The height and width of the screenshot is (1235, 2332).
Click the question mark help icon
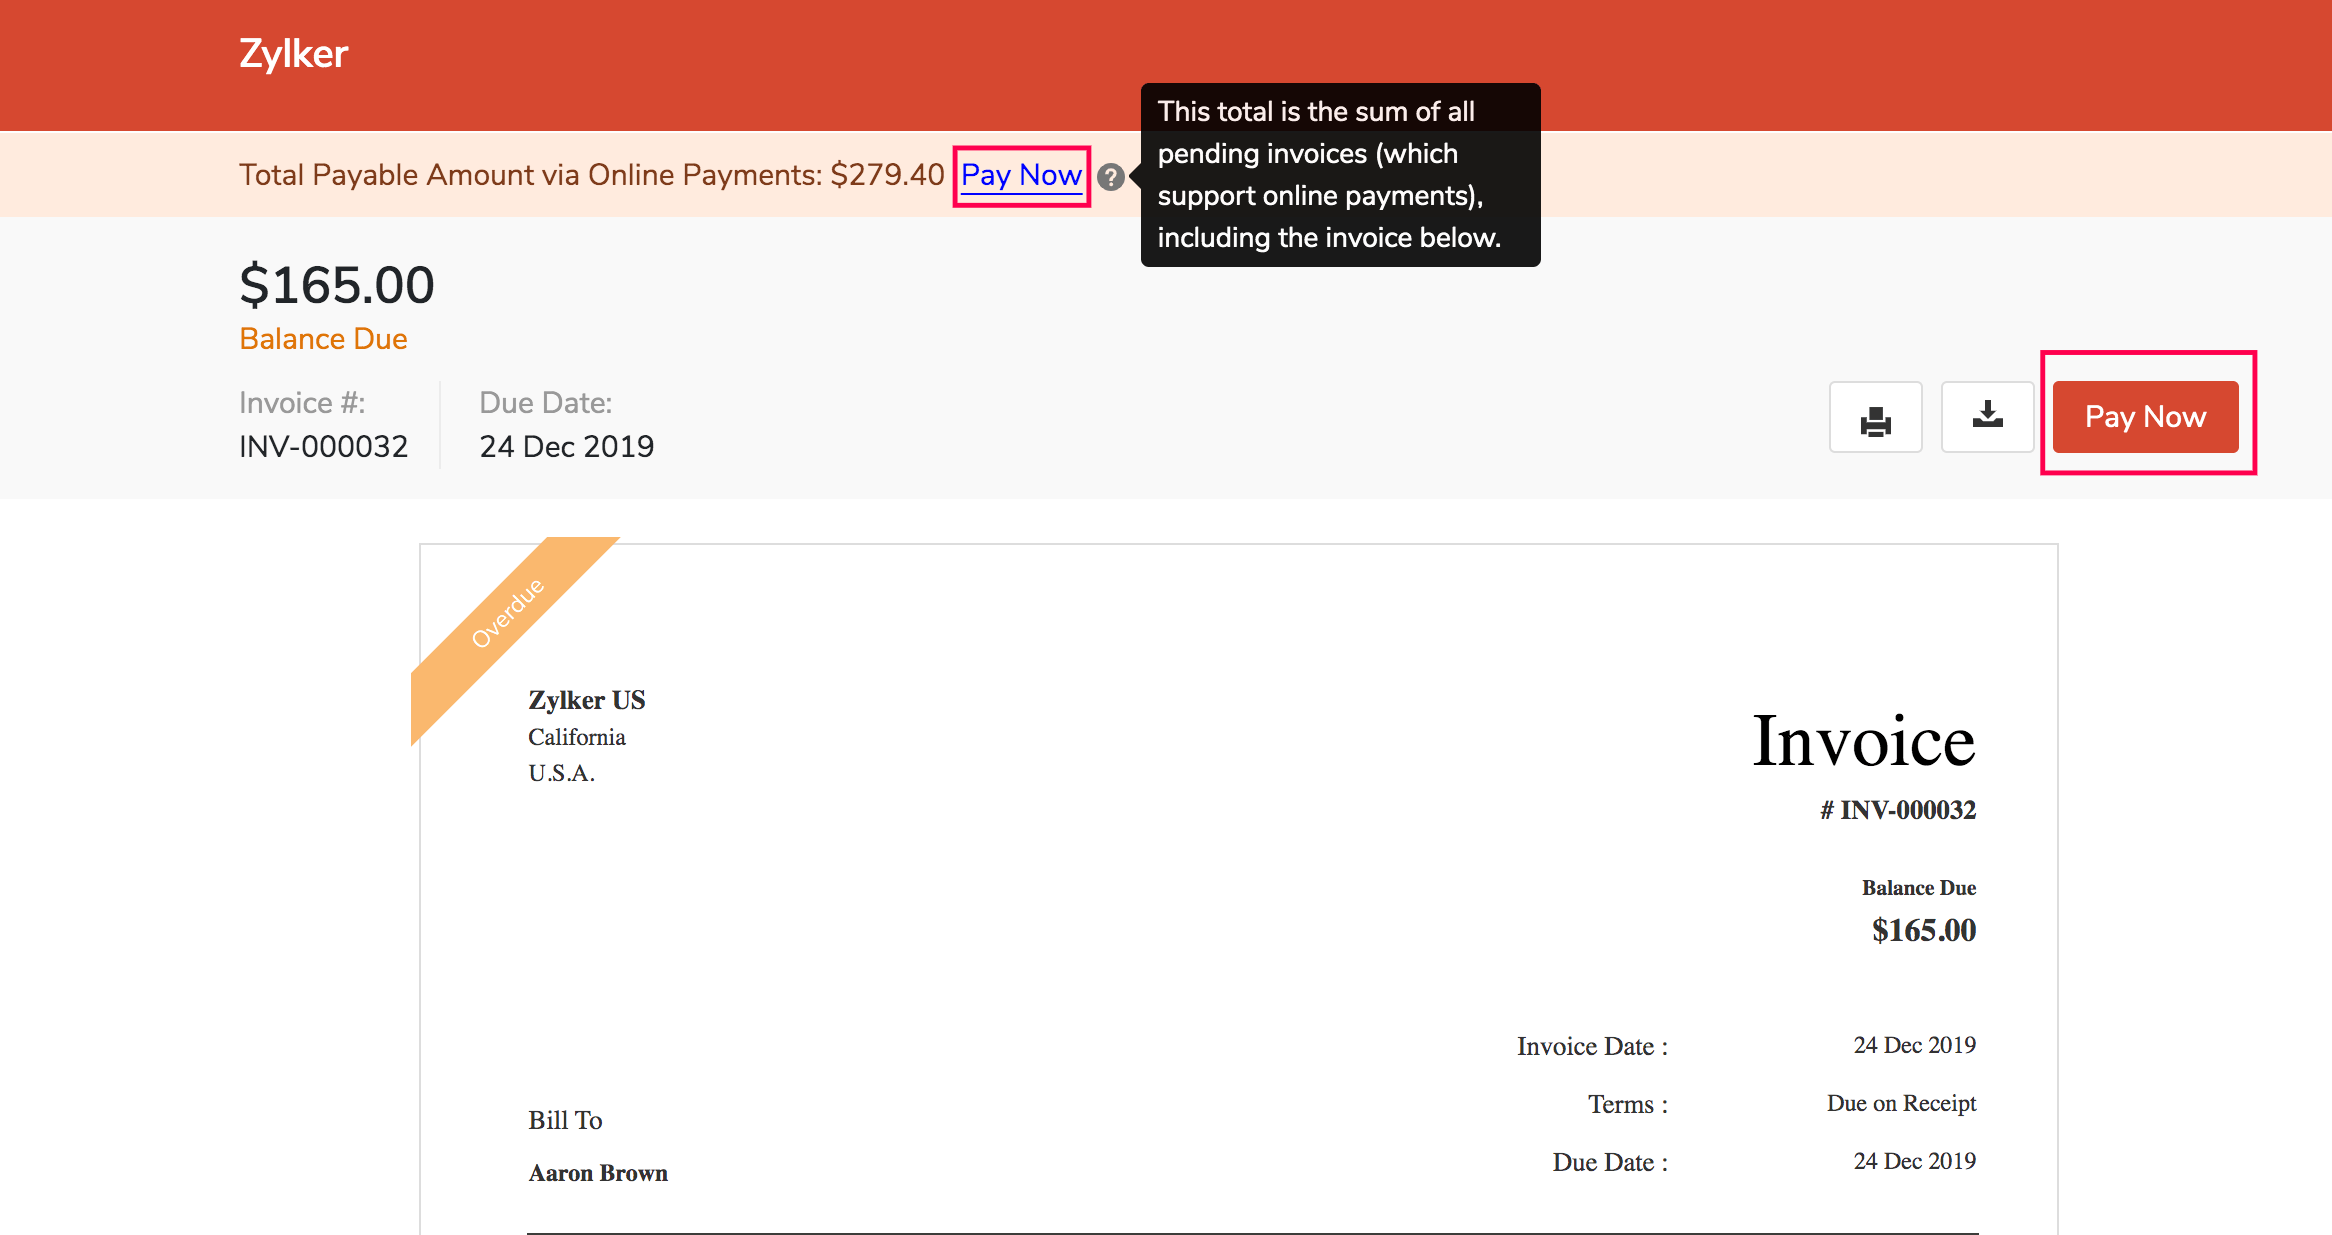click(1110, 177)
